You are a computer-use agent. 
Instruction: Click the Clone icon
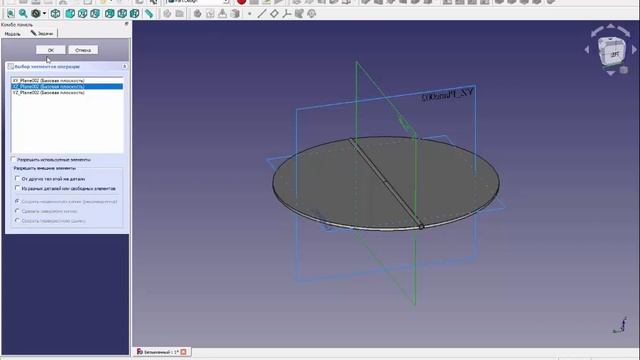coord(311,14)
